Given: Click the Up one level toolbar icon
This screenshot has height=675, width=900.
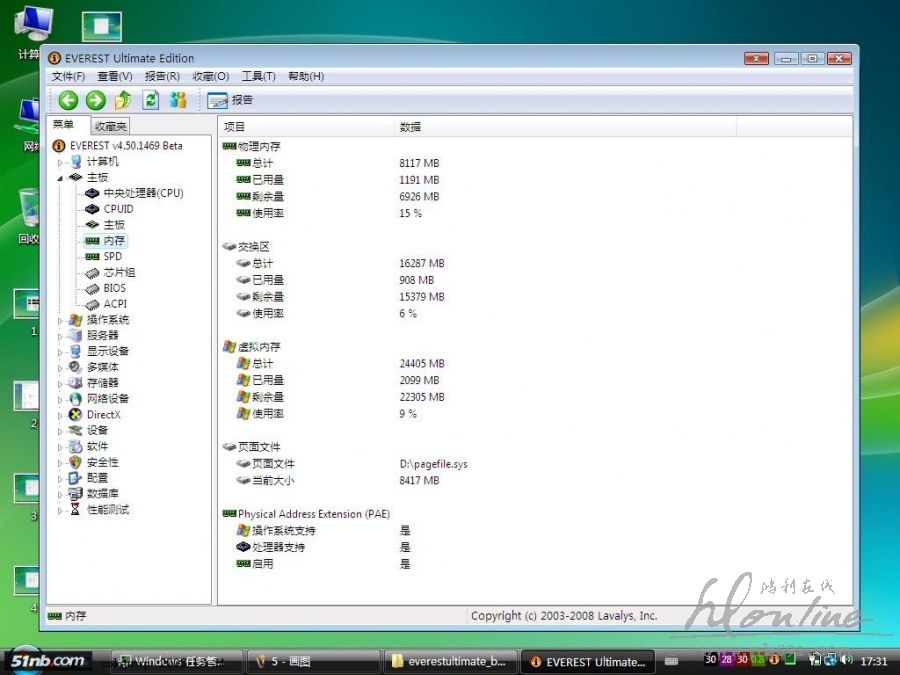Looking at the screenshot, I should [123, 100].
